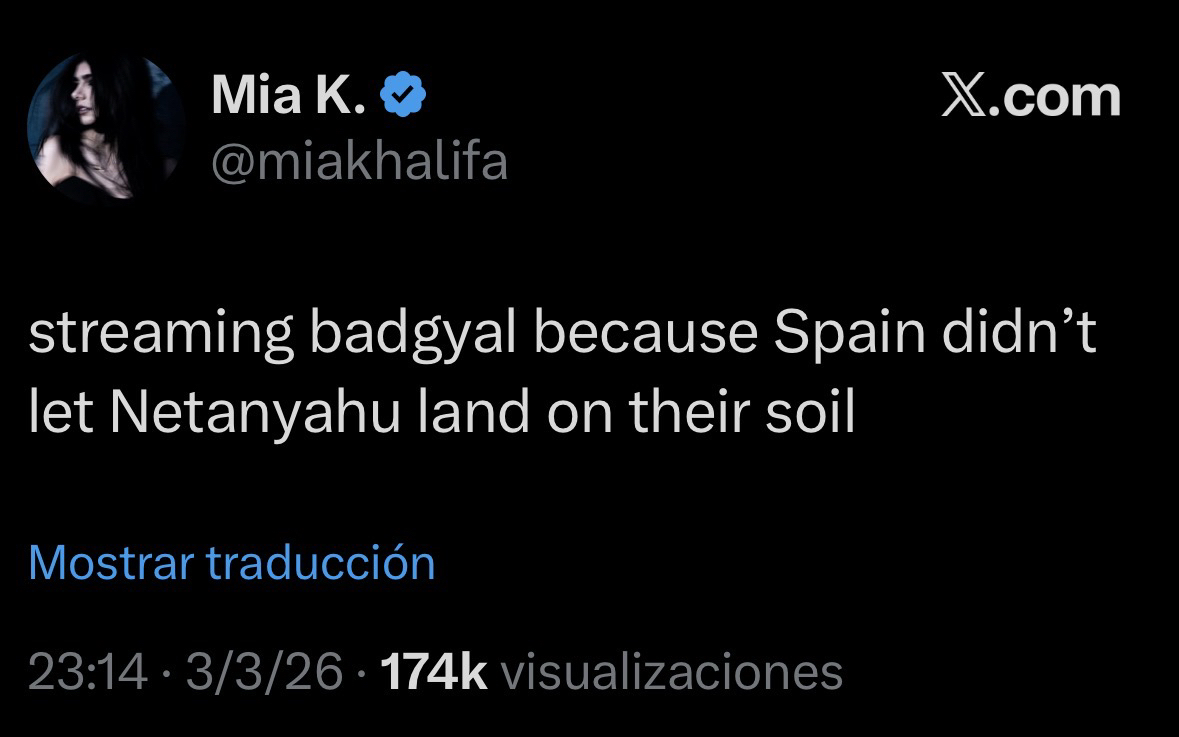1179x737 pixels.
Task: Click the display name Mia K.
Action: [x=290, y=97]
